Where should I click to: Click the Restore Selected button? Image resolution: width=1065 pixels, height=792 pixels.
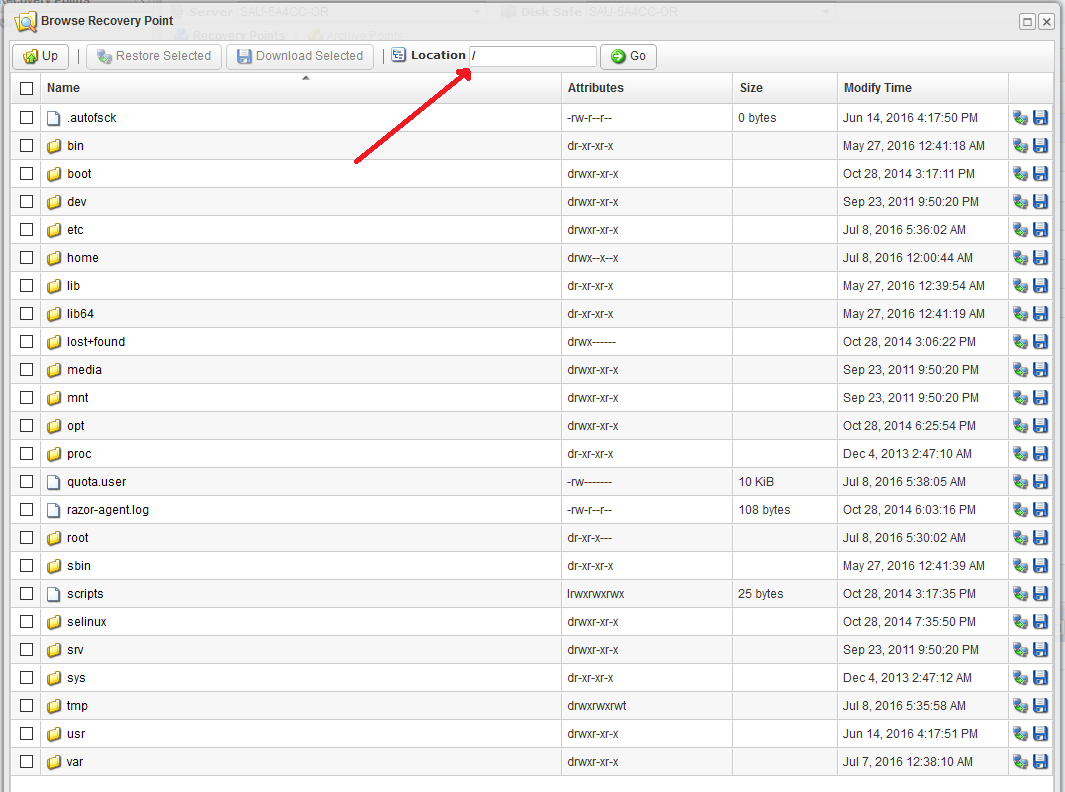pyautogui.click(x=153, y=56)
